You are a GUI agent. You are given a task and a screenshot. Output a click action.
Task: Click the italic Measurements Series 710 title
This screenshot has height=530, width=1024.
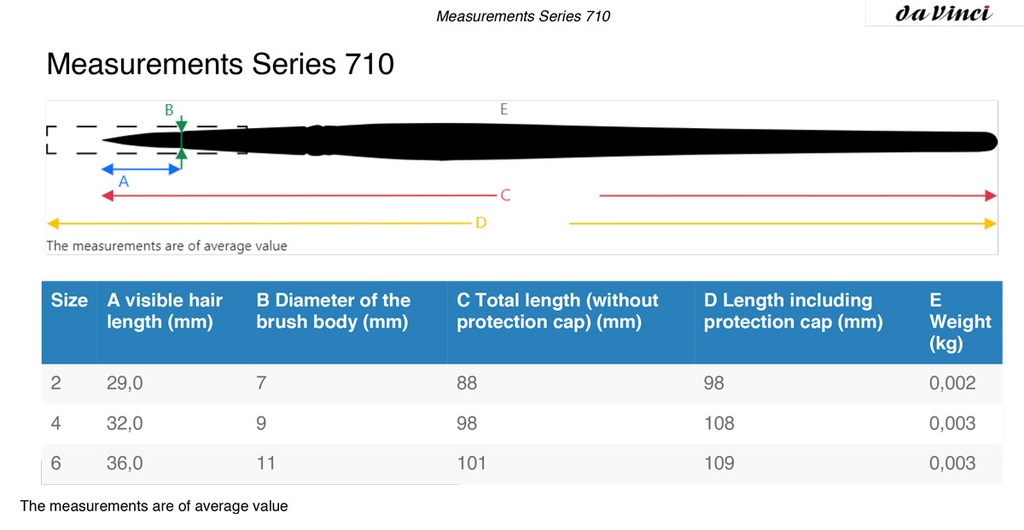pos(523,16)
